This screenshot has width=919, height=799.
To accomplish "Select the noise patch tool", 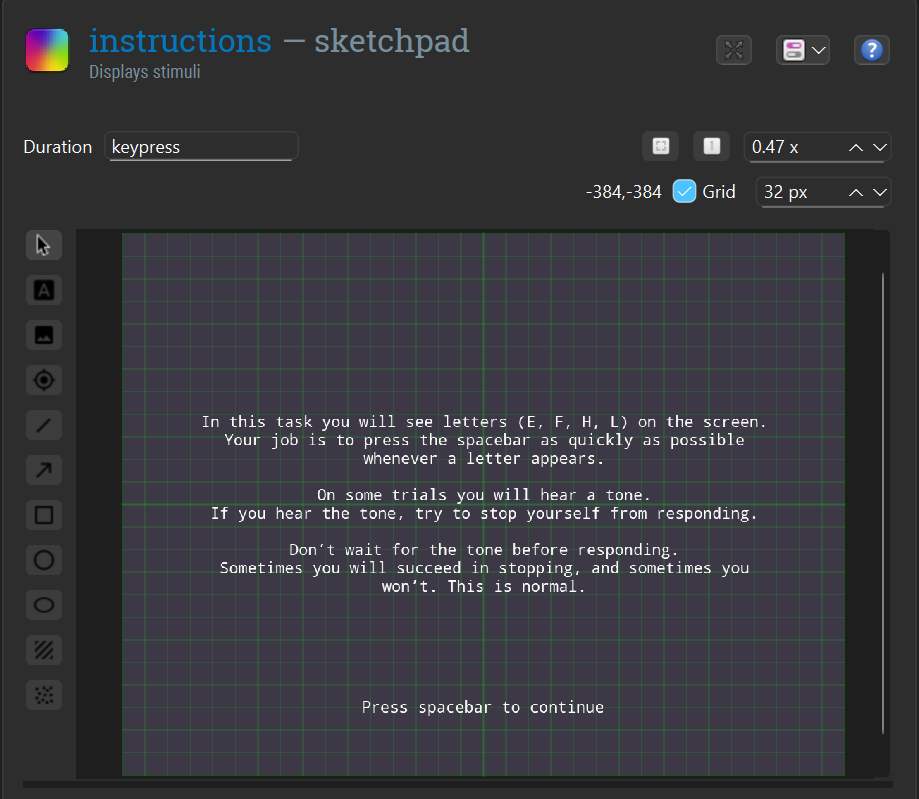I will click(x=44, y=695).
